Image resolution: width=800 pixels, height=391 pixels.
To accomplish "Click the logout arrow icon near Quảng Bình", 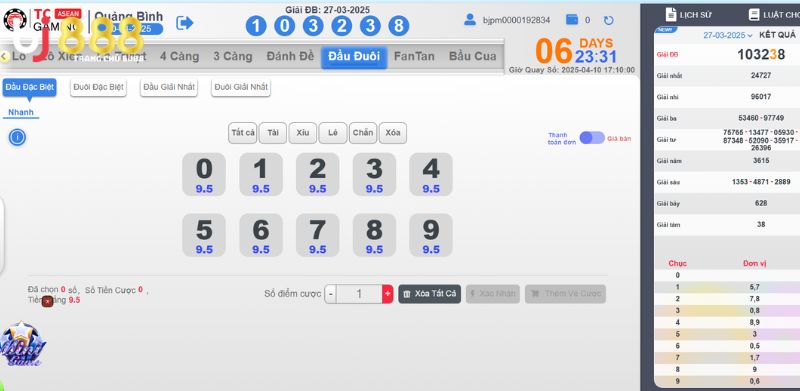I will [x=184, y=22].
